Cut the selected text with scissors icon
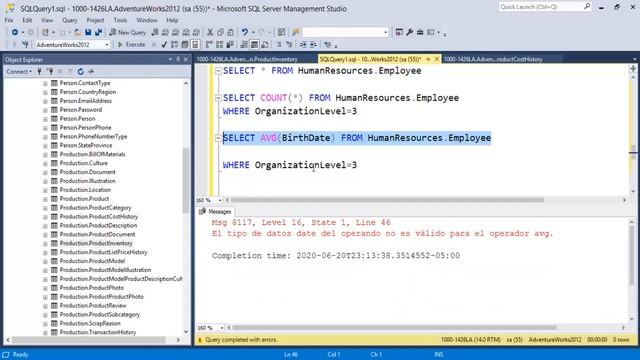This screenshot has width=640, height=360. [210, 32]
